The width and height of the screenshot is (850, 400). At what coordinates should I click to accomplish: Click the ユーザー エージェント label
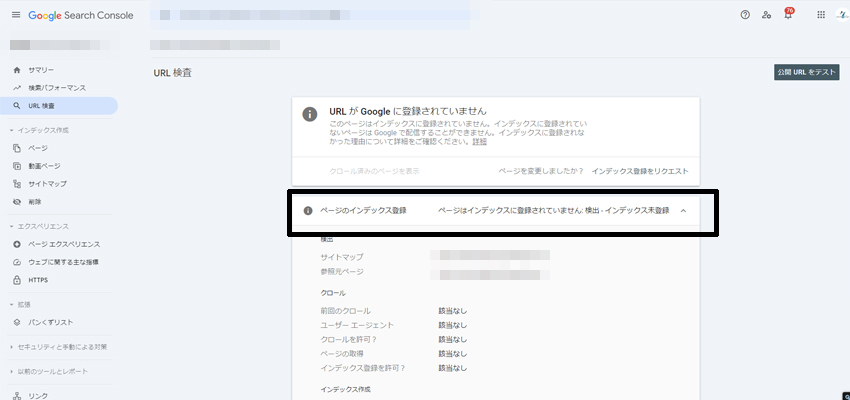tap(357, 325)
